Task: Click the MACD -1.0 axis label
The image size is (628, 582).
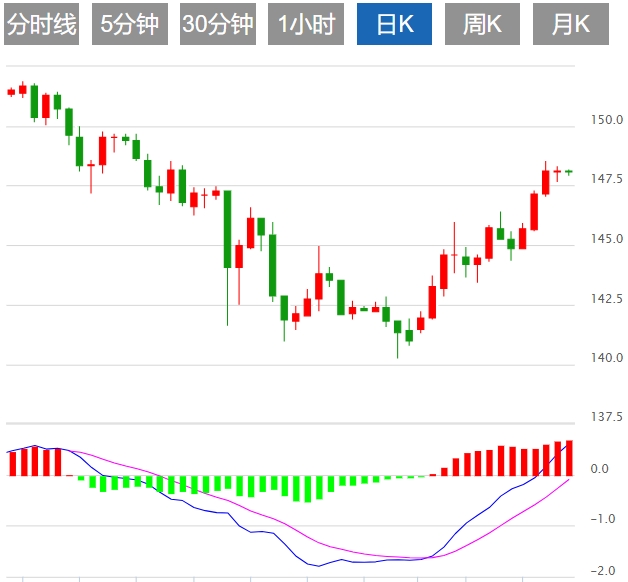Action: click(x=603, y=519)
